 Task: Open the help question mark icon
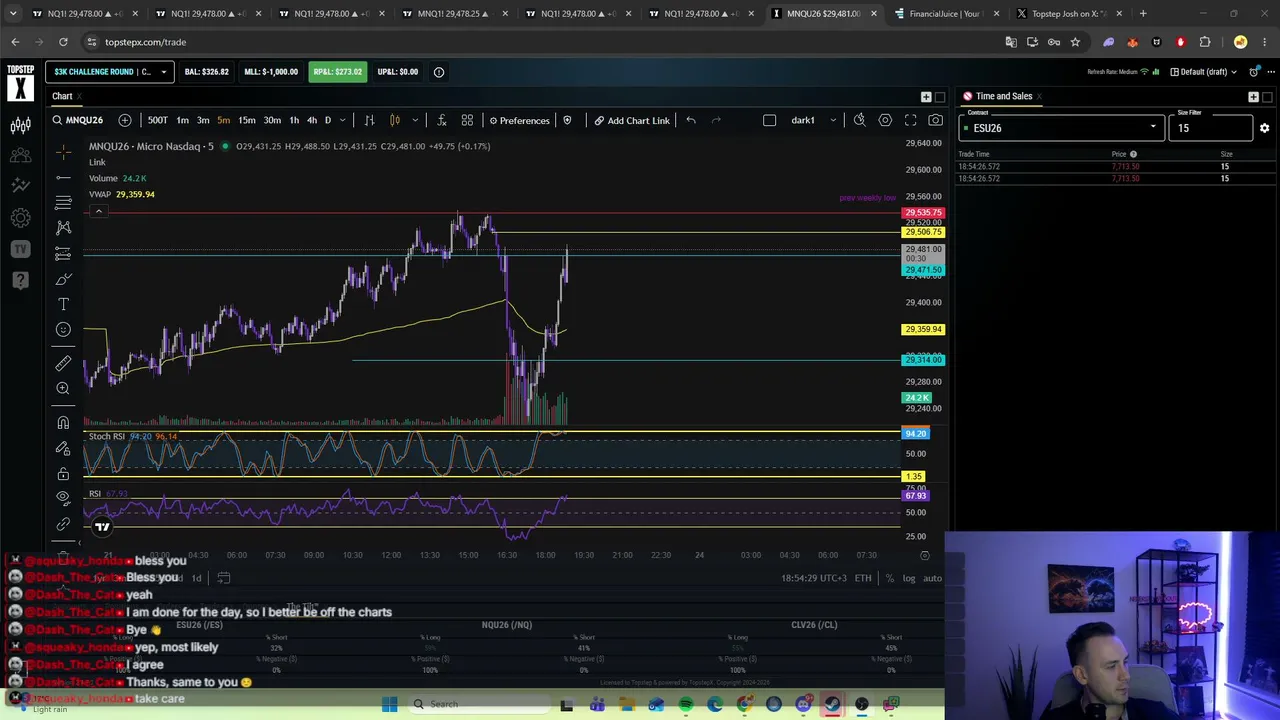click(x=20, y=280)
